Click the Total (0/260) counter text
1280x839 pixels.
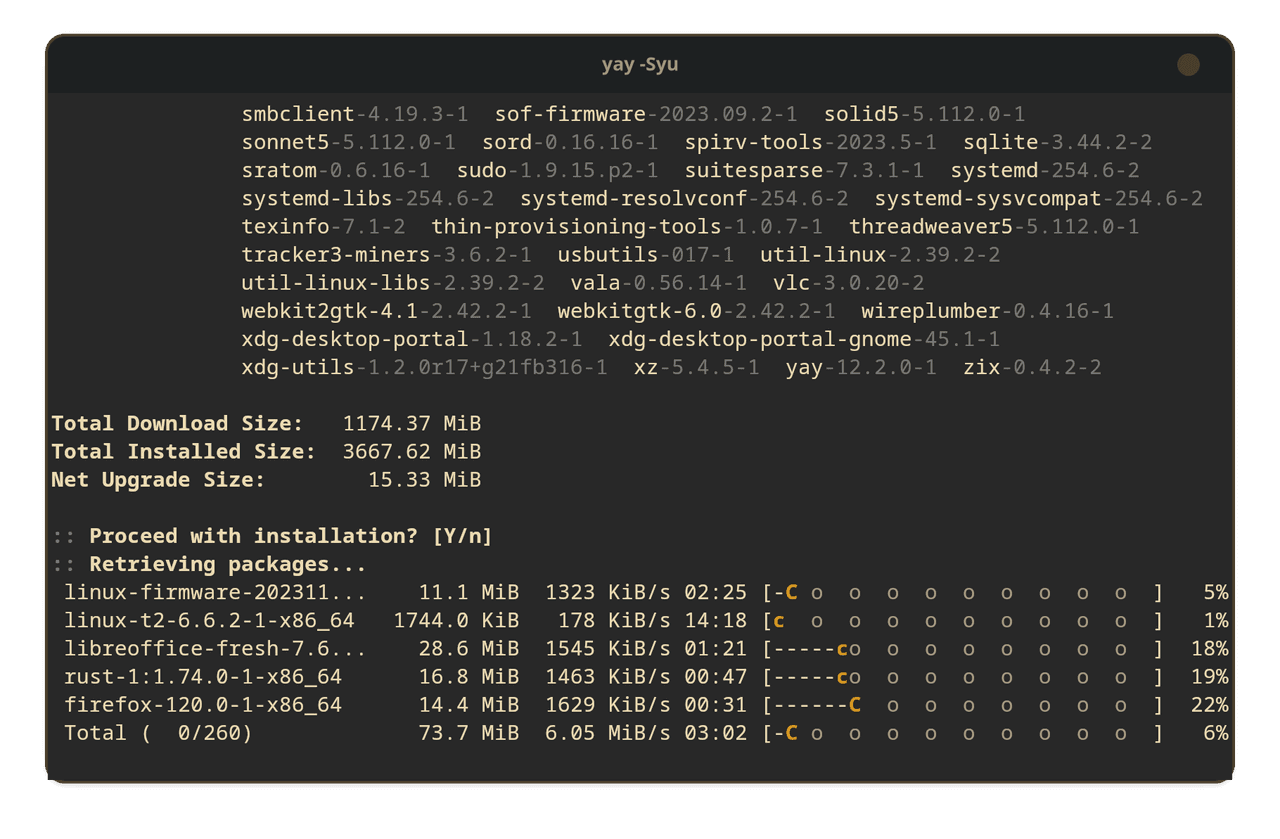pyautogui.click(x=158, y=733)
